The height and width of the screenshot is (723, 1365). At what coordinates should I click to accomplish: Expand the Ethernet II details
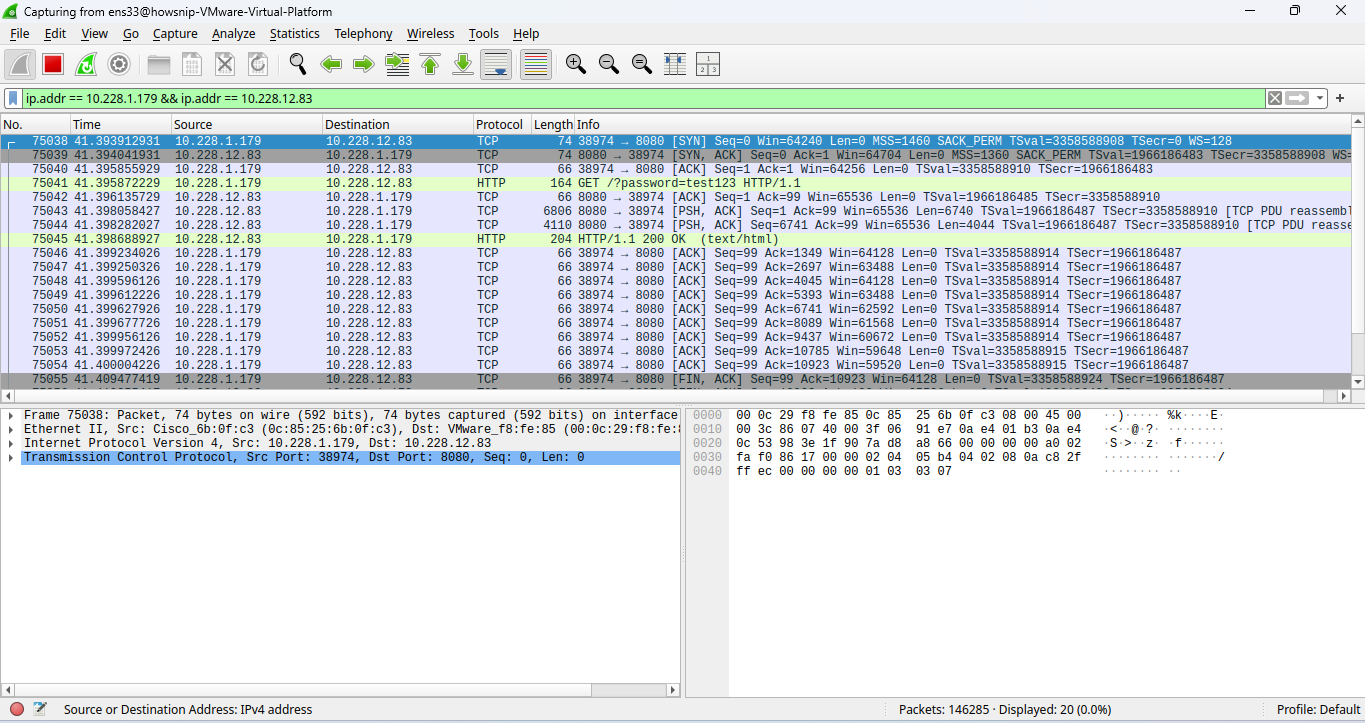coord(10,429)
